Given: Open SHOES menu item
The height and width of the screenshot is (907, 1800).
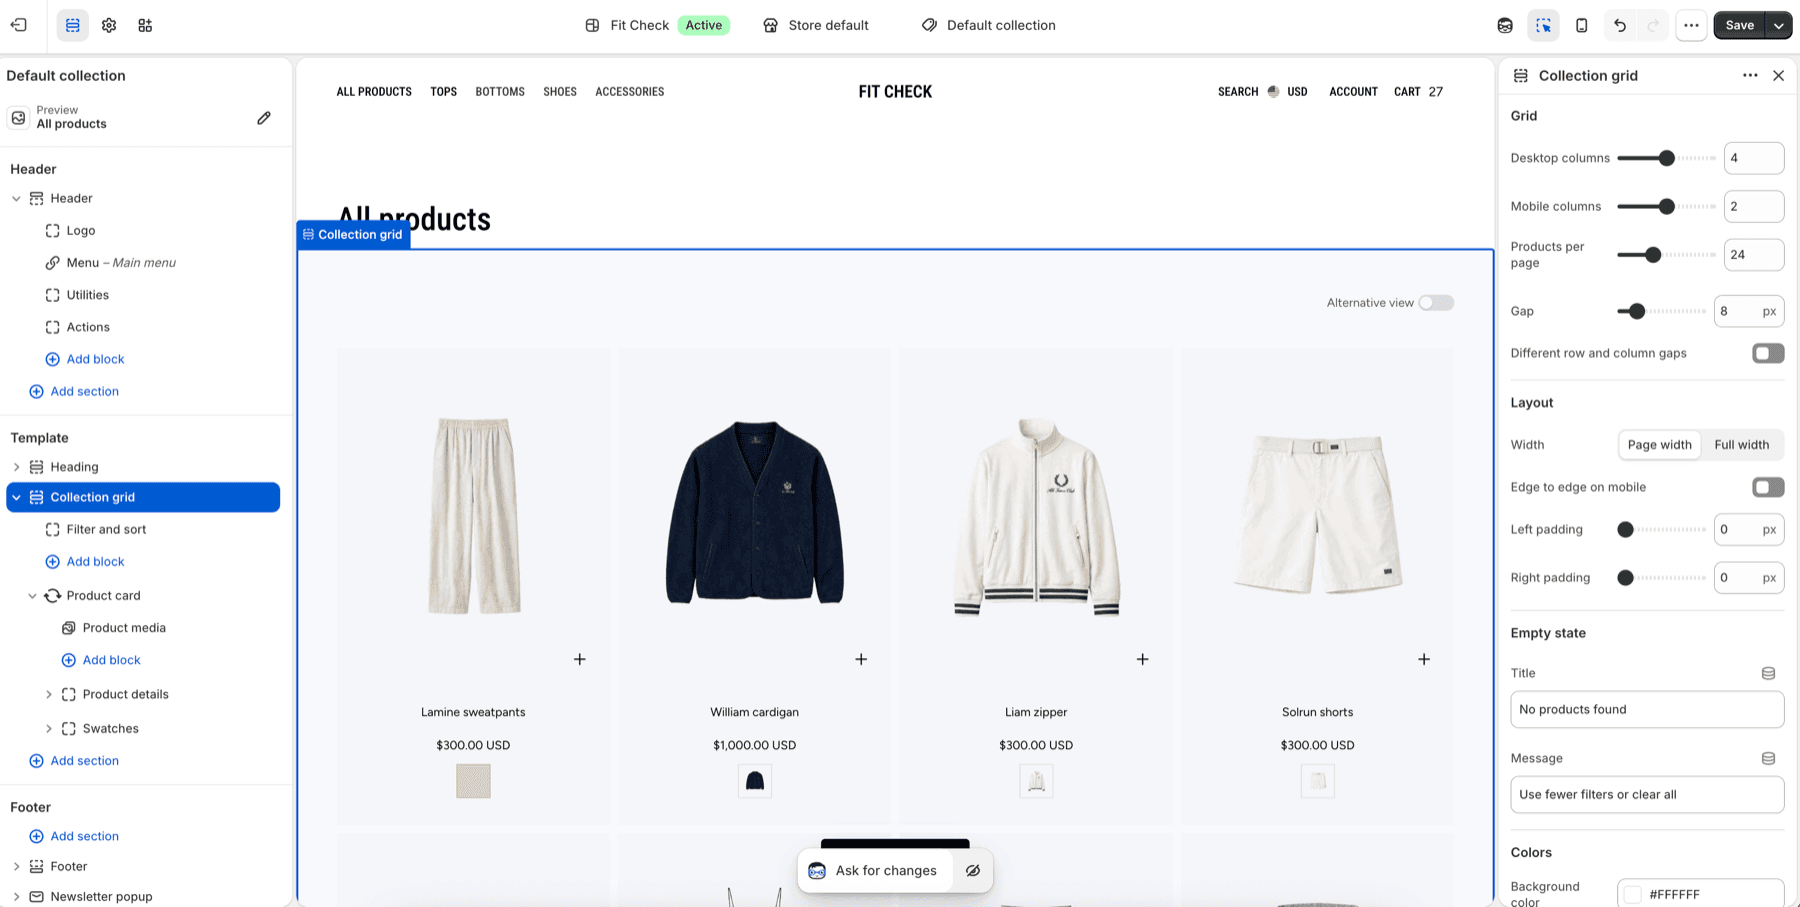Looking at the screenshot, I should coord(560,92).
